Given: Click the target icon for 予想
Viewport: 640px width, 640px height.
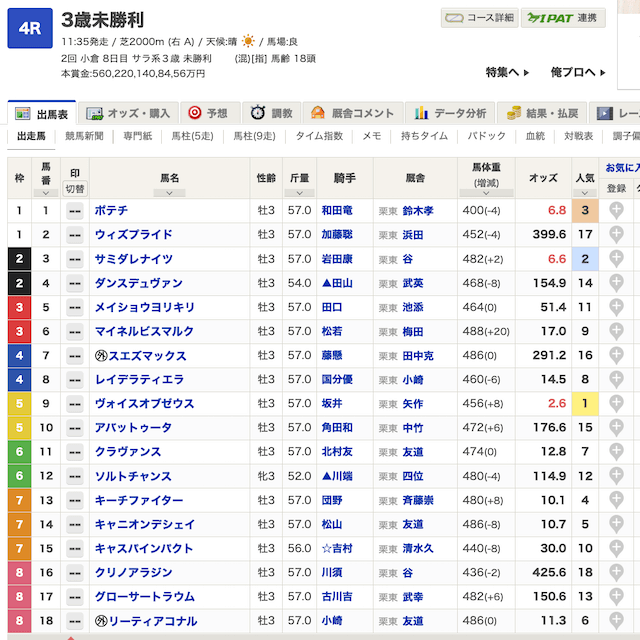Looking at the screenshot, I should point(195,113).
